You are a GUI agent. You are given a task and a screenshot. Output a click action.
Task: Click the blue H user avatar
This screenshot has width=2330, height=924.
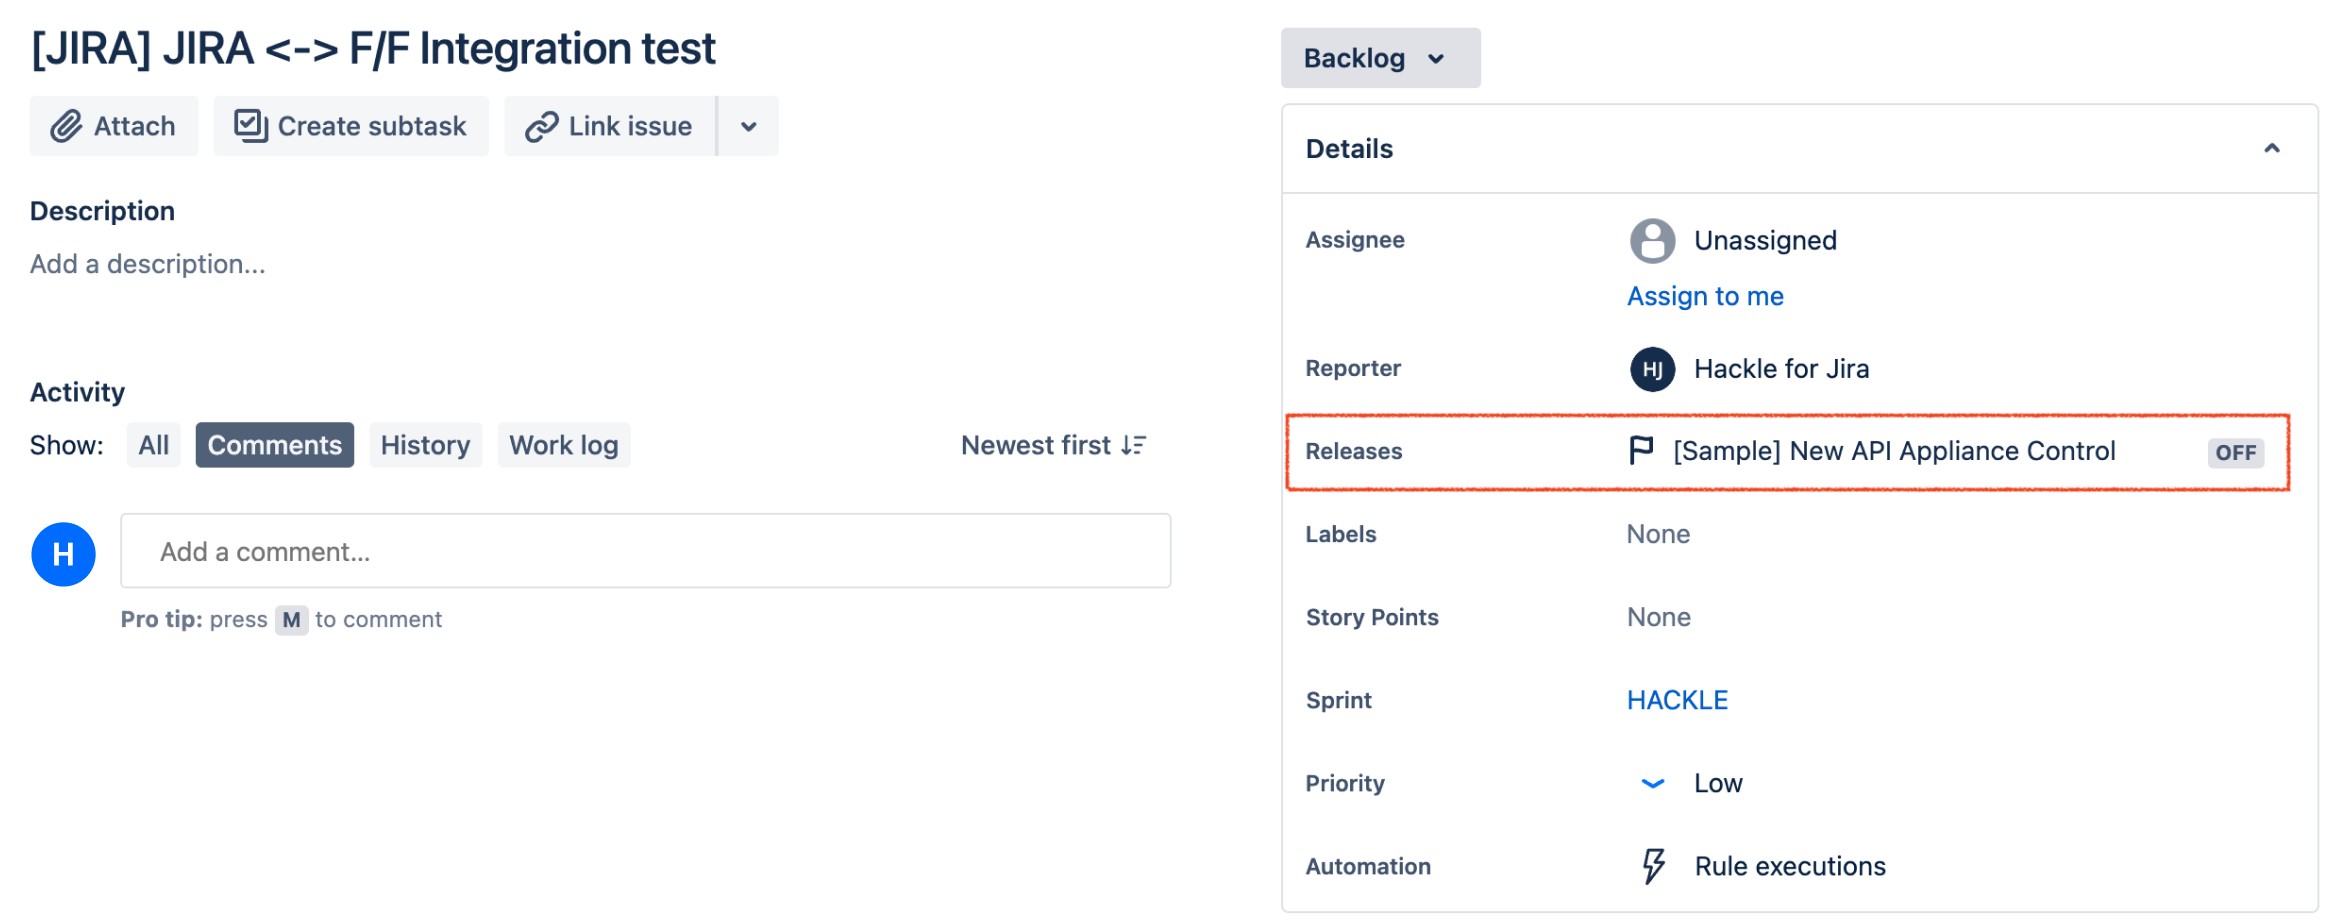click(x=63, y=554)
